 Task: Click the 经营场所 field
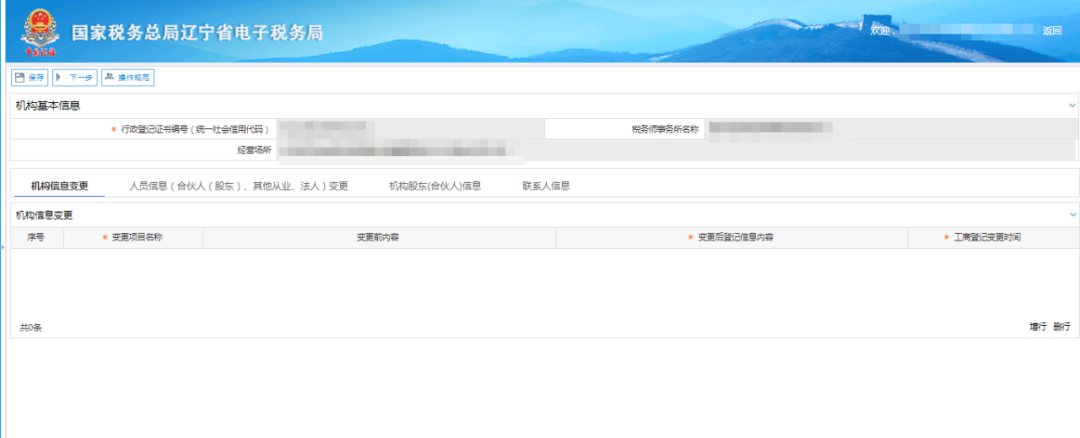click(676, 149)
